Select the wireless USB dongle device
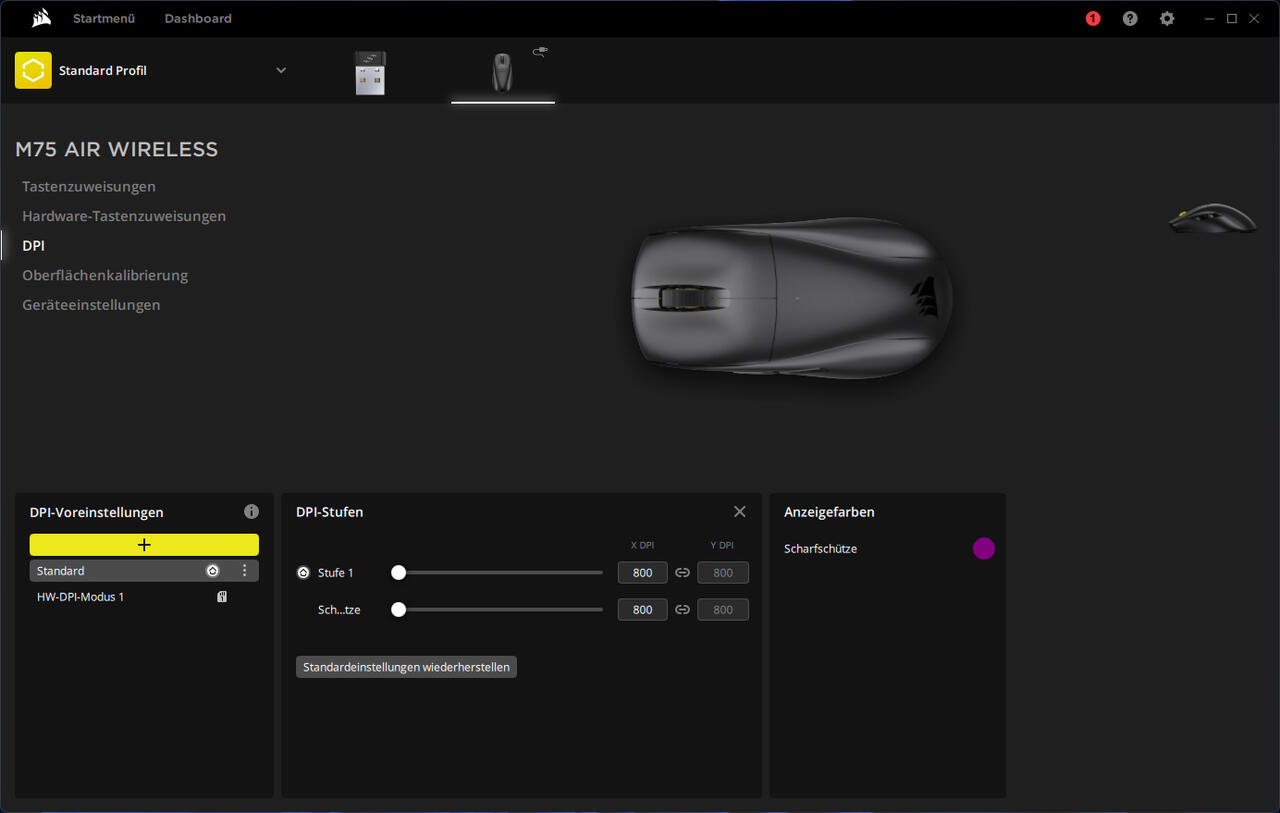This screenshot has width=1280, height=813. coord(370,73)
